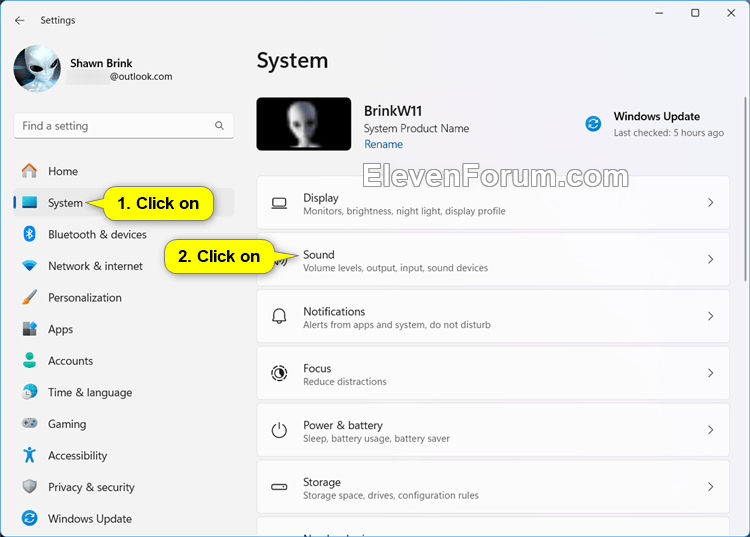This screenshot has height=537, width=750.
Task: Click the Privacy & security shield icon
Action: (29, 486)
